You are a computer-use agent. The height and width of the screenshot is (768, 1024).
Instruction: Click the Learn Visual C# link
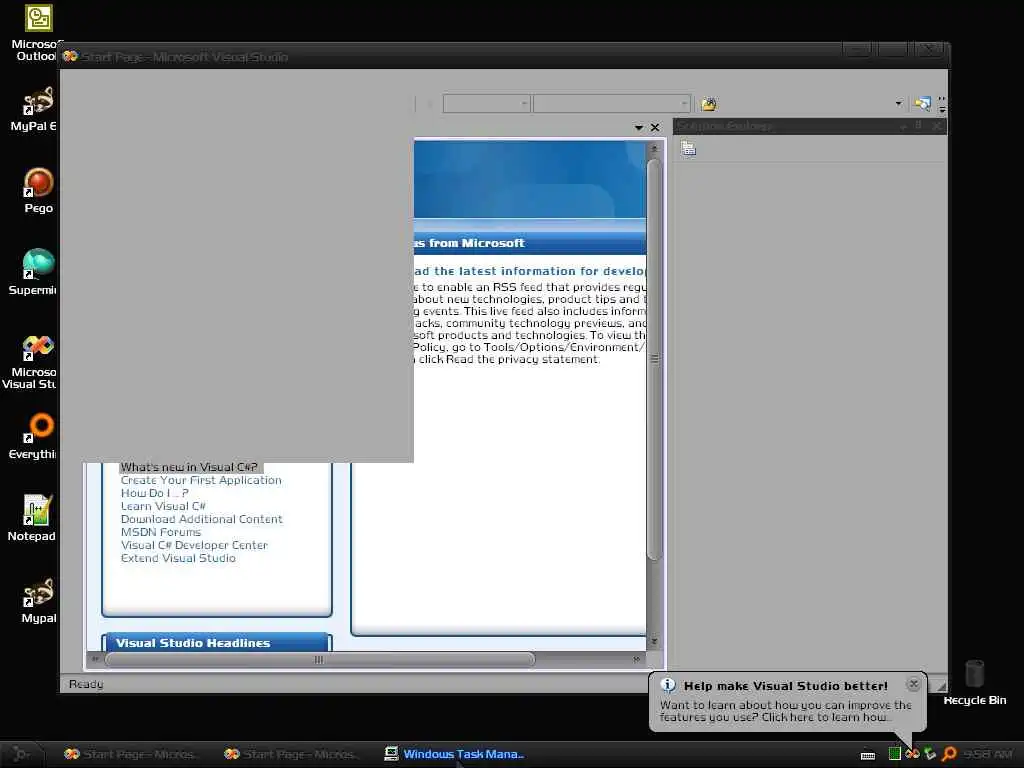point(163,506)
